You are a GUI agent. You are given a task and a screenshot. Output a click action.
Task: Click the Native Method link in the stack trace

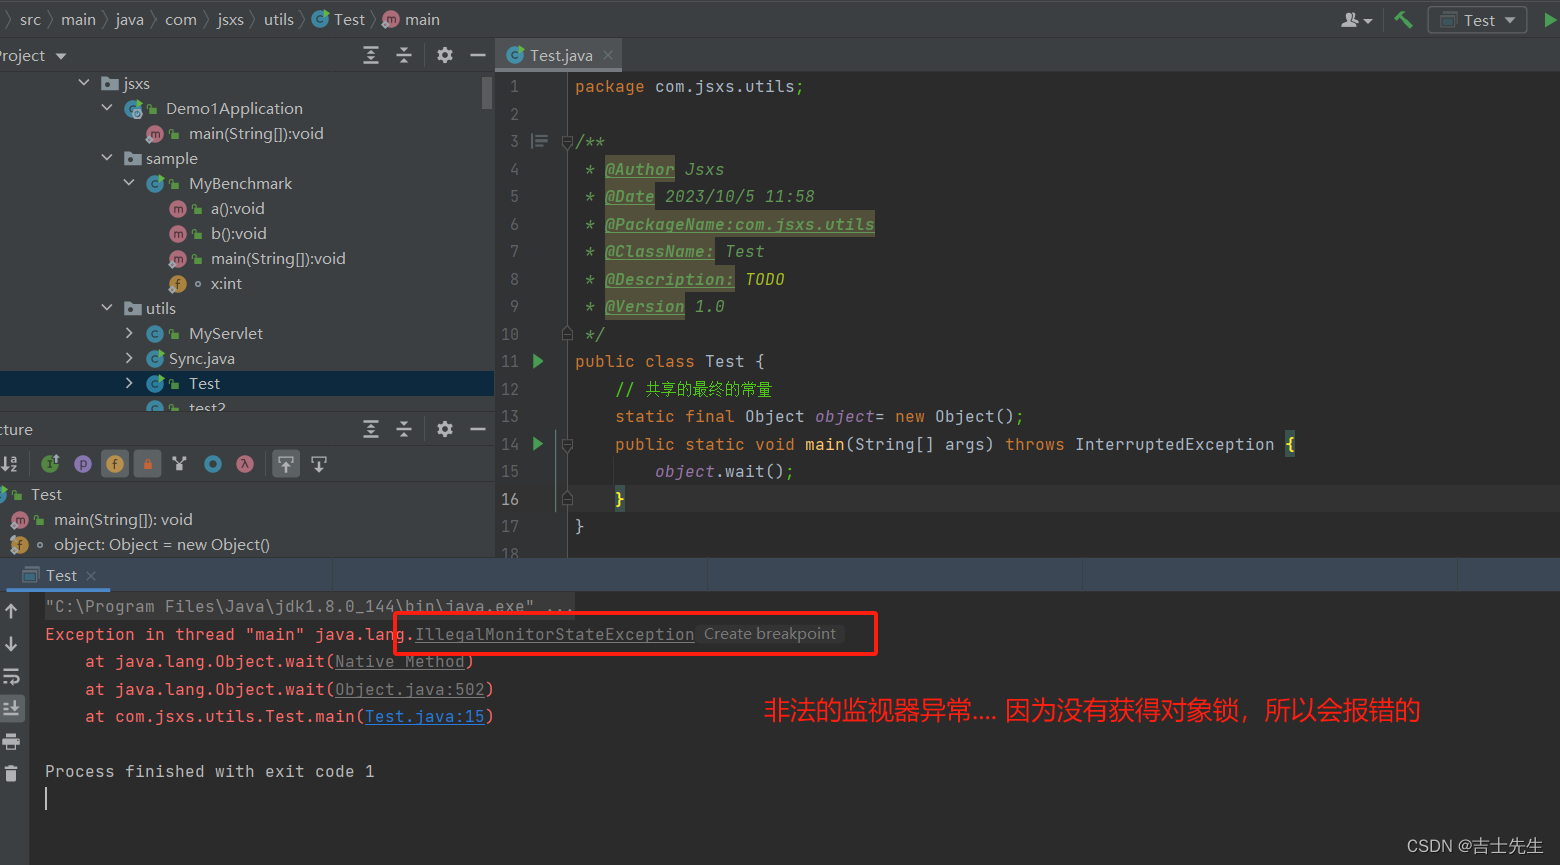[x=400, y=661]
